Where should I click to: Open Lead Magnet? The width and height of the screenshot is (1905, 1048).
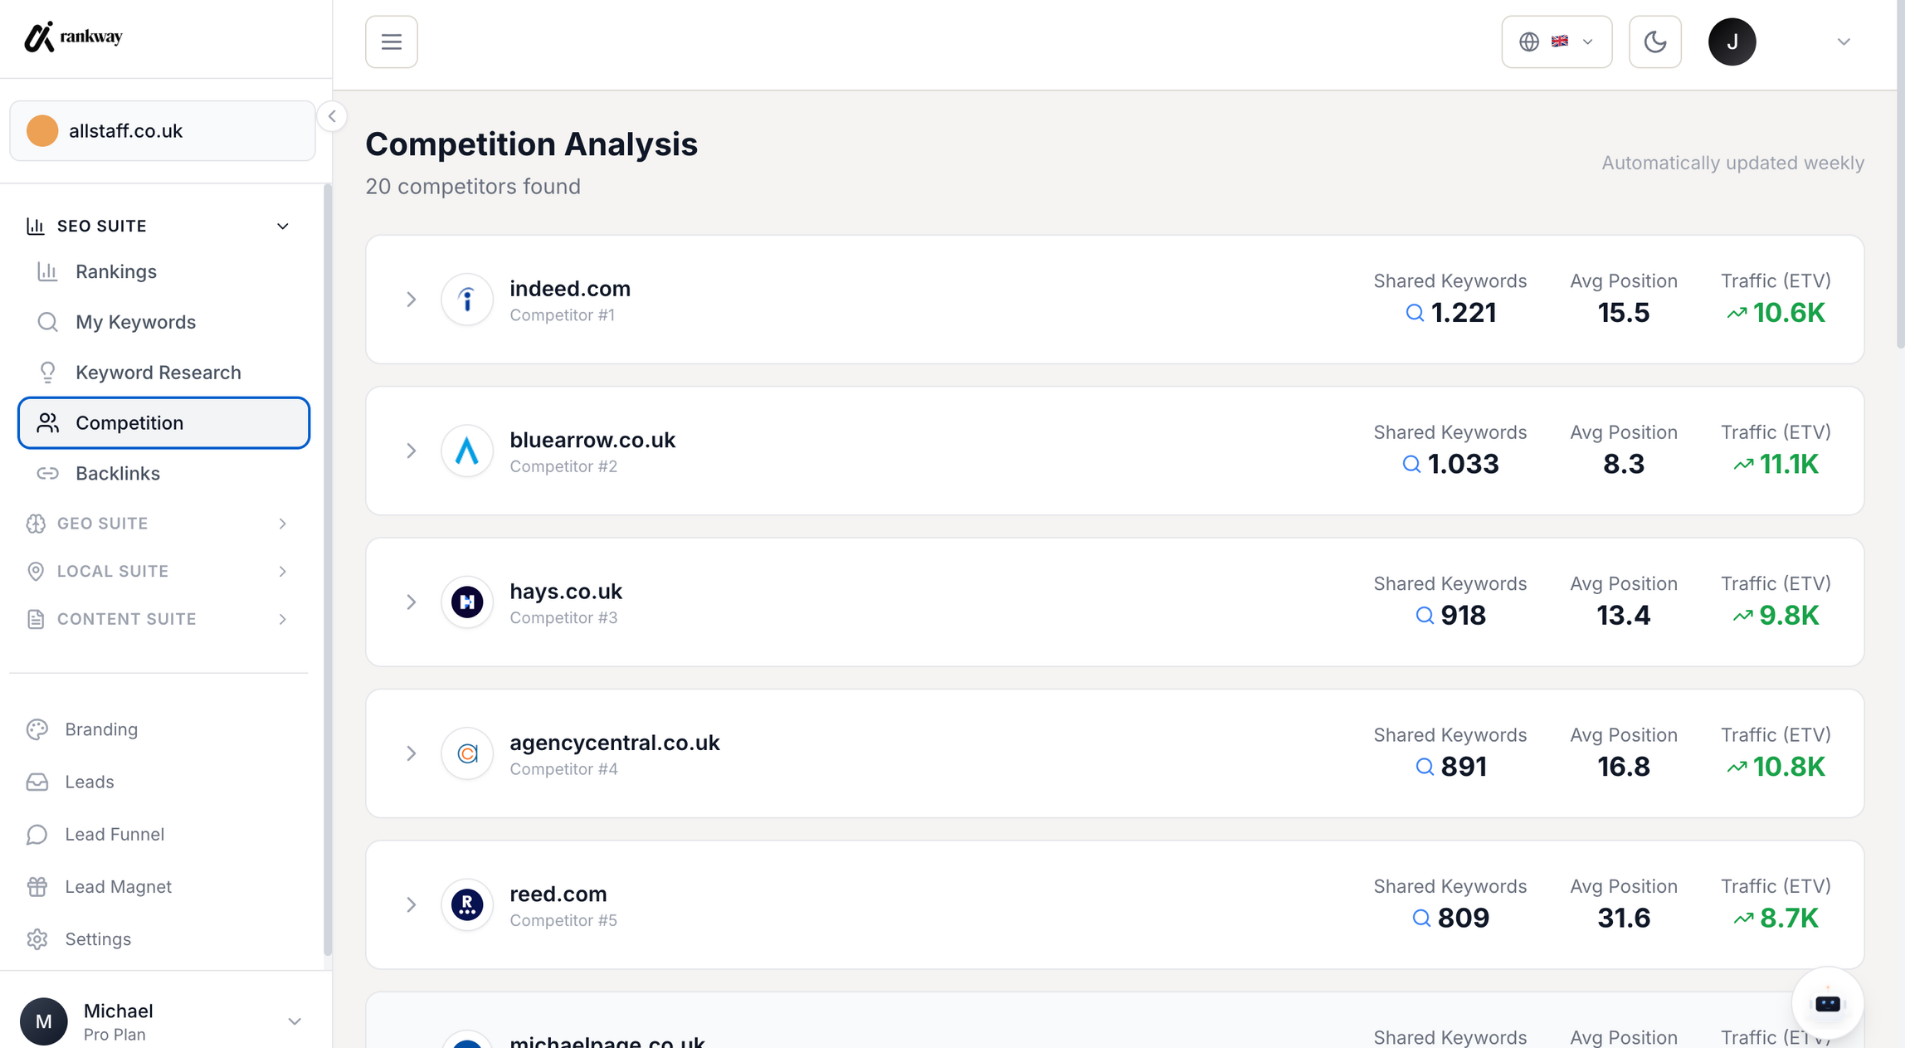pos(118,887)
